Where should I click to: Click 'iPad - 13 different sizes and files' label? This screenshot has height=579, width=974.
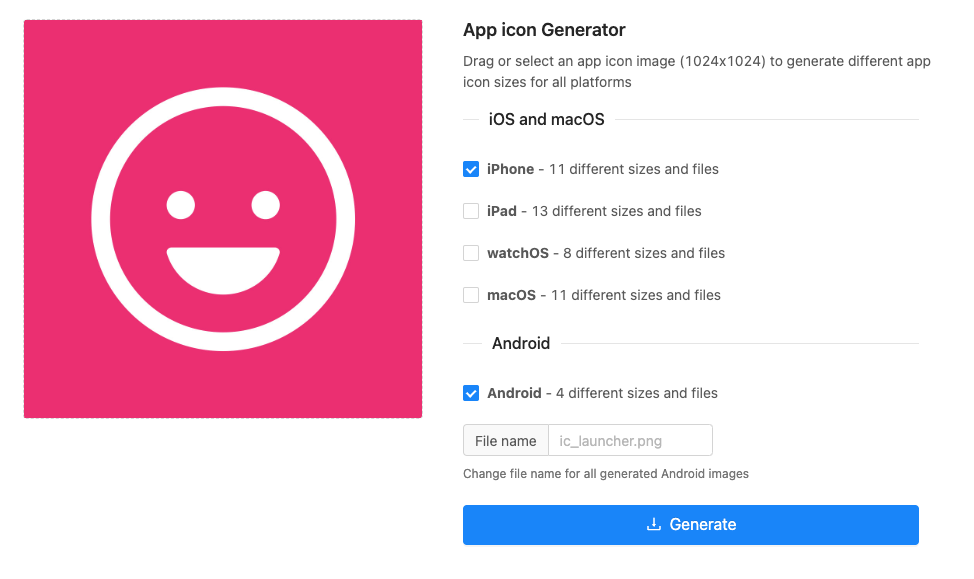pos(594,211)
